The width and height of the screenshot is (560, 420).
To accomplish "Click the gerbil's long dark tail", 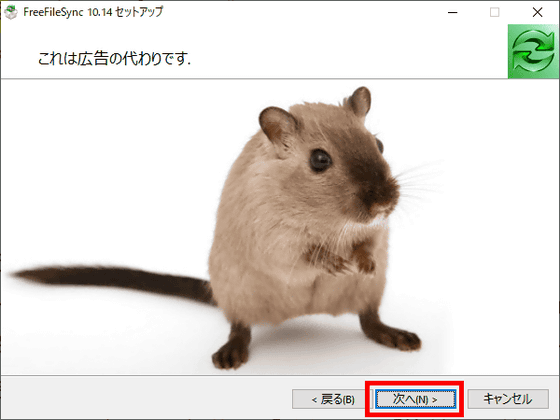I will pyautogui.click(x=112, y=282).
